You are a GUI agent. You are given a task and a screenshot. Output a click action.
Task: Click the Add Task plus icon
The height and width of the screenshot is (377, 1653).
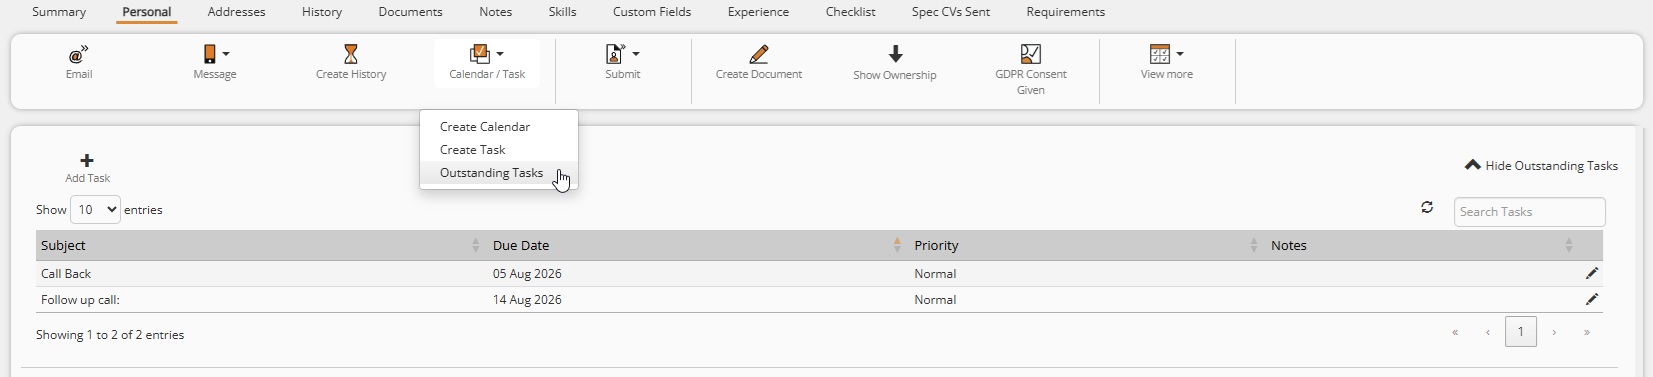(87, 160)
